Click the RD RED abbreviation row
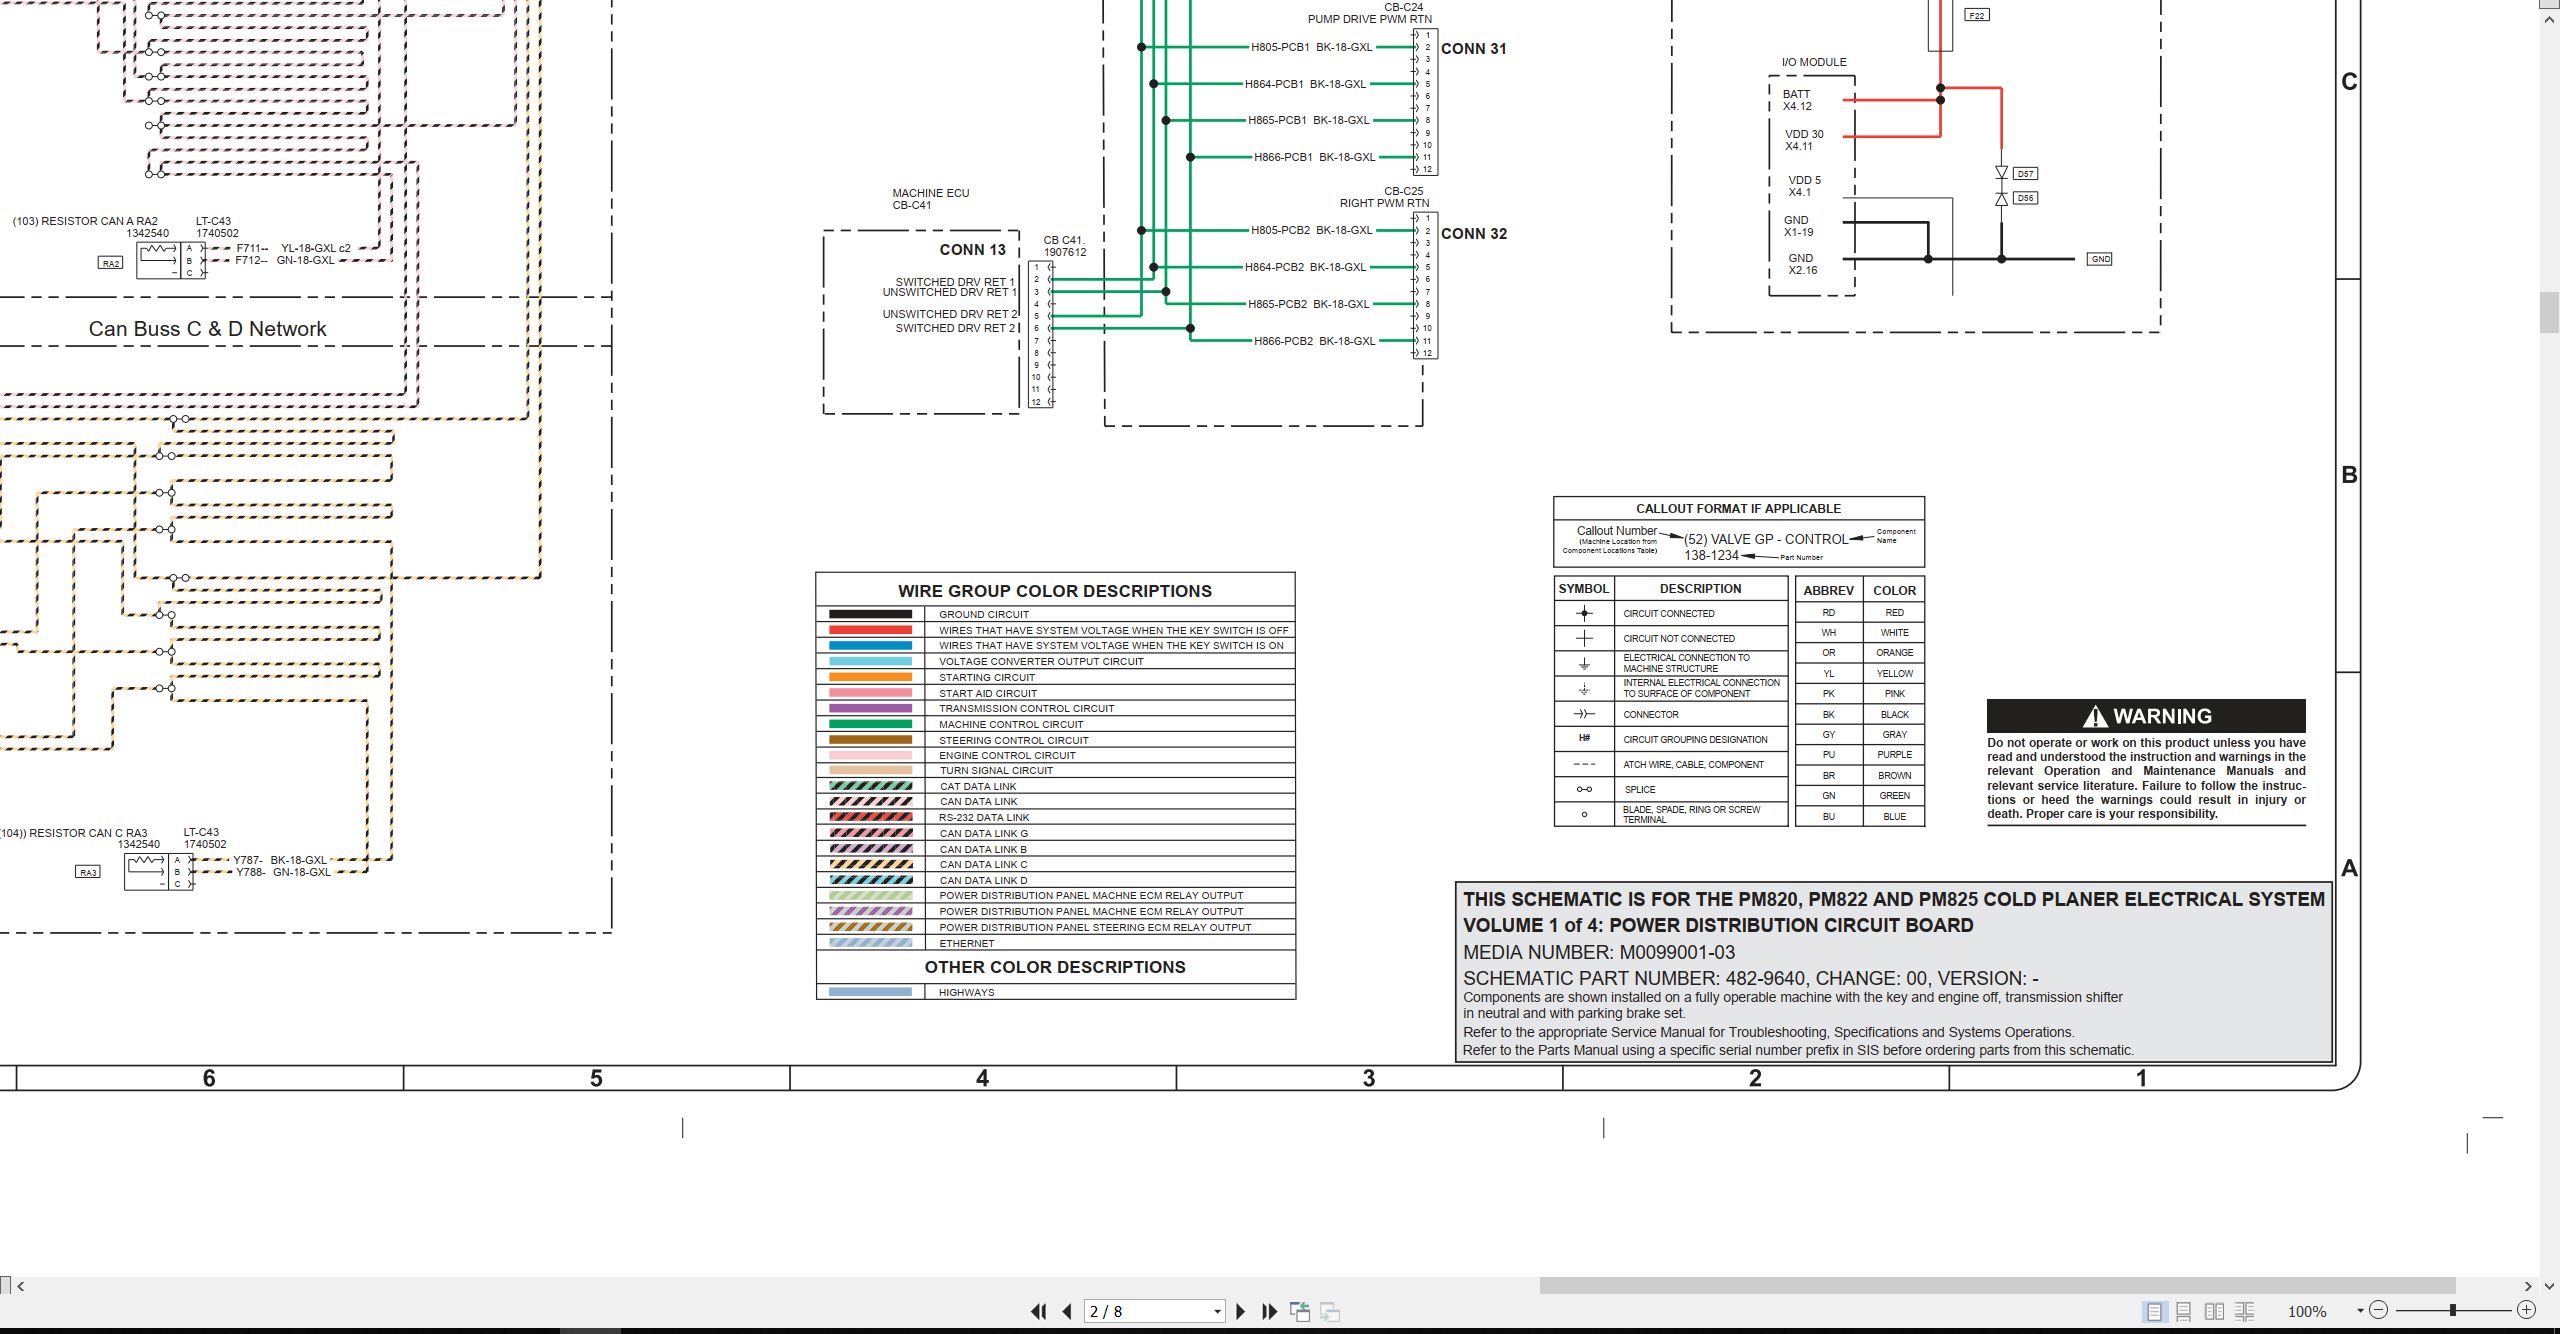 [1860, 612]
